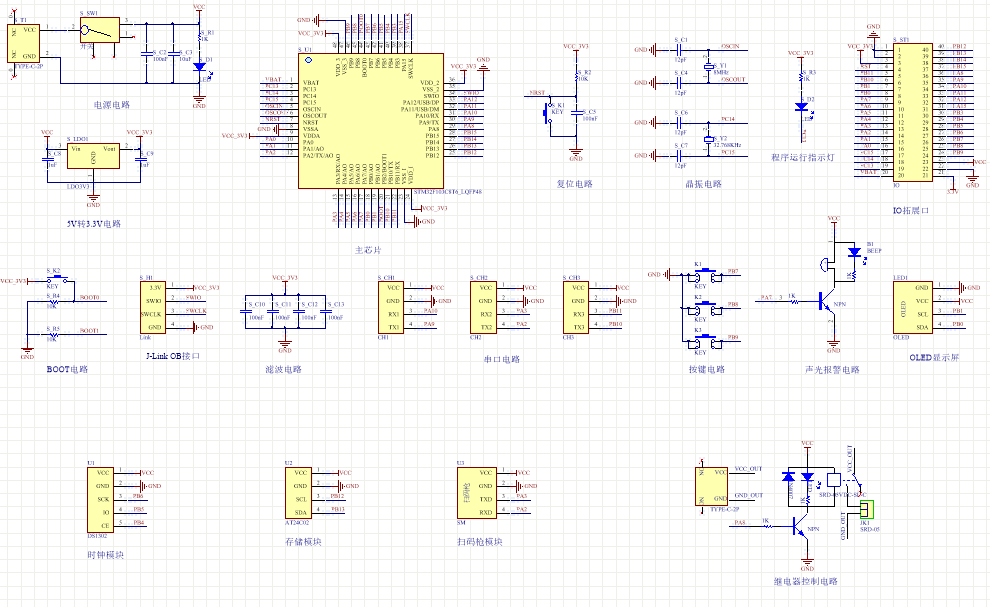This screenshot has height=607, width=990.
Task: Select the S_C13 filter capacitor
Action: (325, 311)
